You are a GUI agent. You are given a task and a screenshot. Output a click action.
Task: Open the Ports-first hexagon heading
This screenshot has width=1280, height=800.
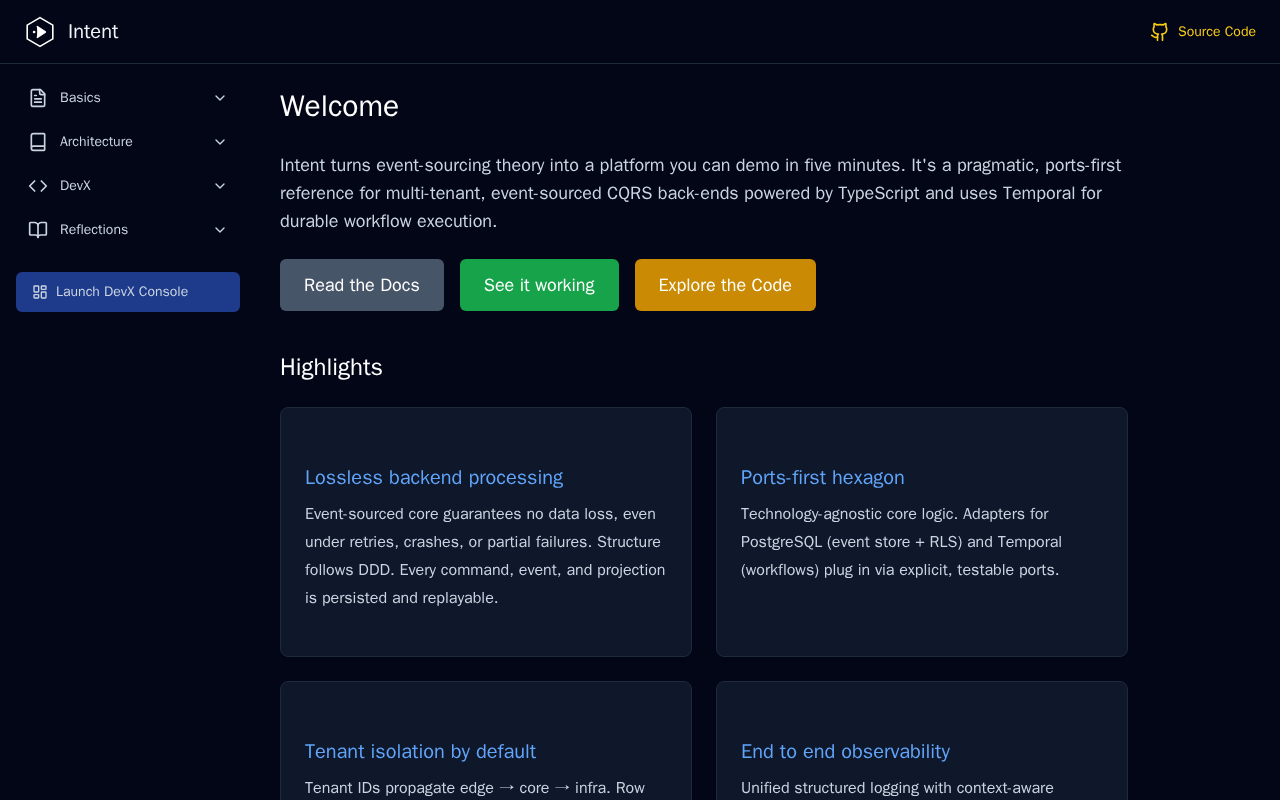823,478
